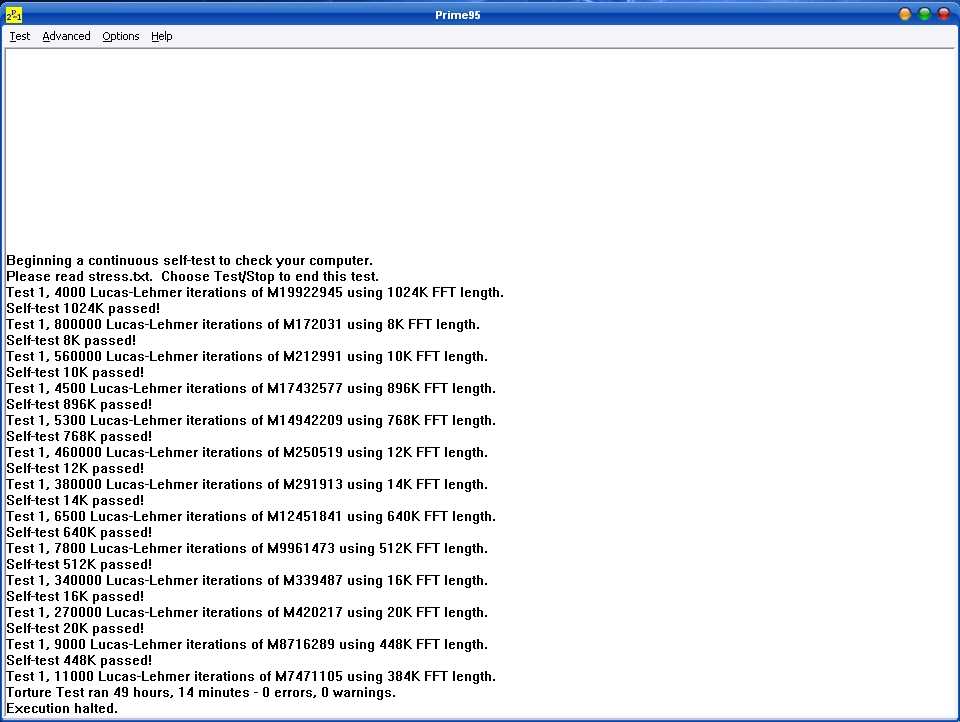Screen dimensions: 960x722
Task: Click 'Self-test 16K passed!' line
Action: click(x=75, y=596)
